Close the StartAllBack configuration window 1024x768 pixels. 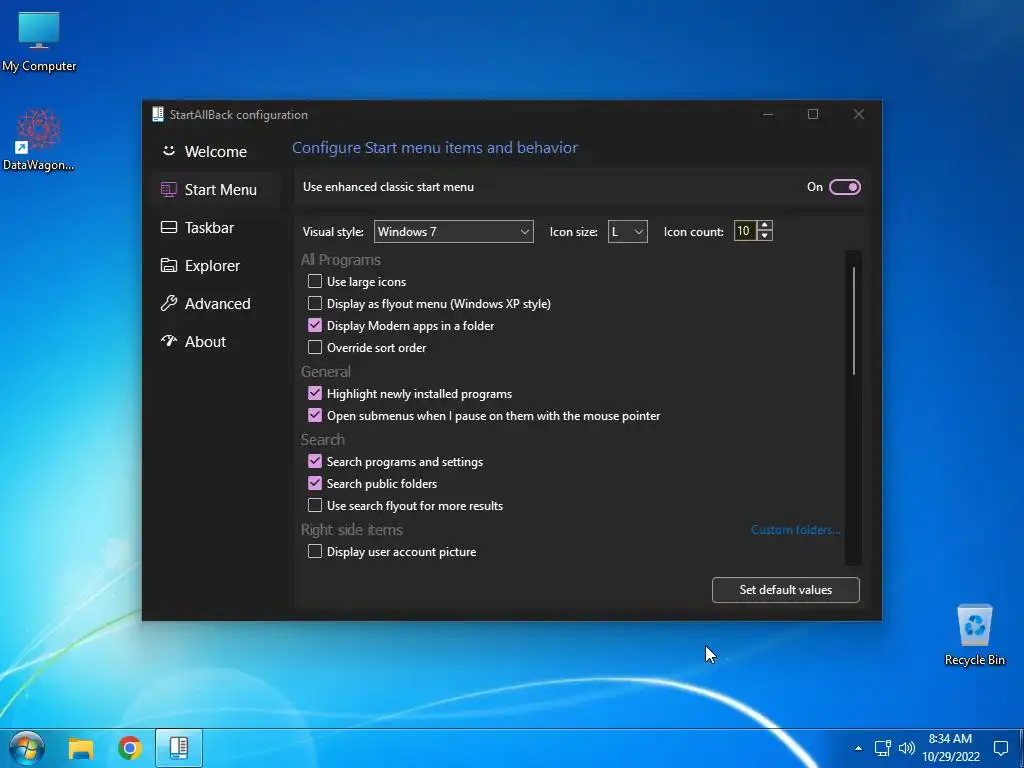pos(859,114)
